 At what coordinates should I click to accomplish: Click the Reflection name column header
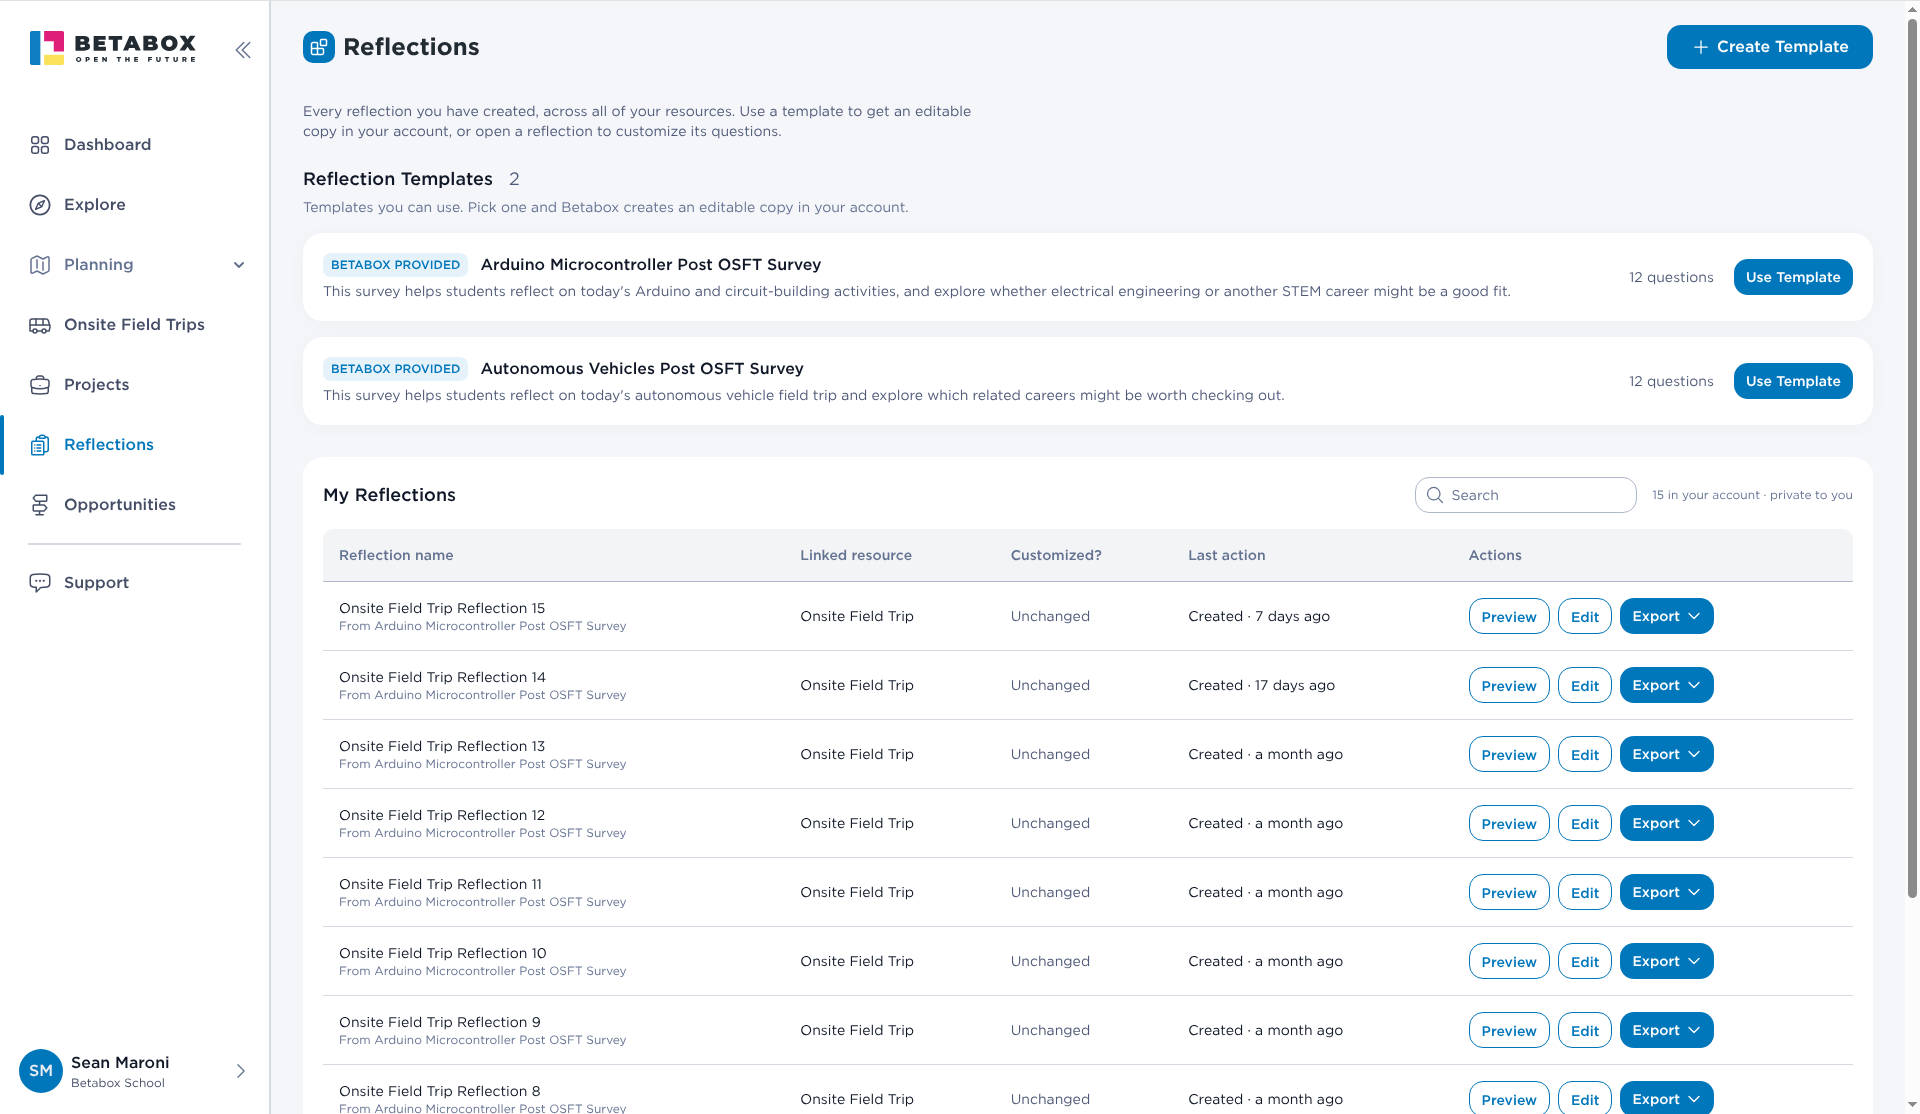396,555
